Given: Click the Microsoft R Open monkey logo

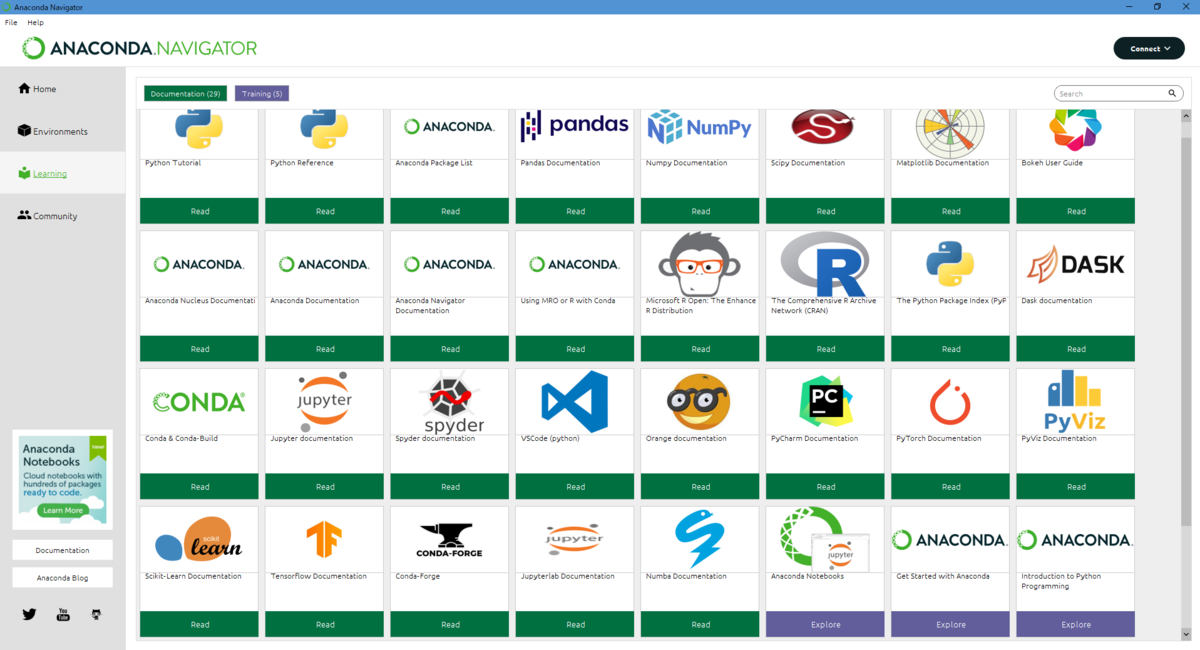Looking at the screenshot, I should tap(700, 264).
